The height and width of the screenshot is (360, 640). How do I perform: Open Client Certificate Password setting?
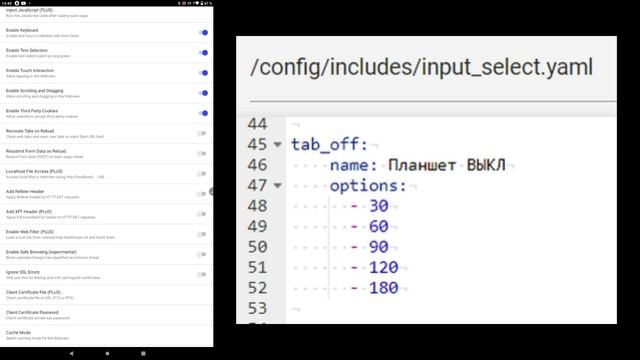click(x=107, y=315)
